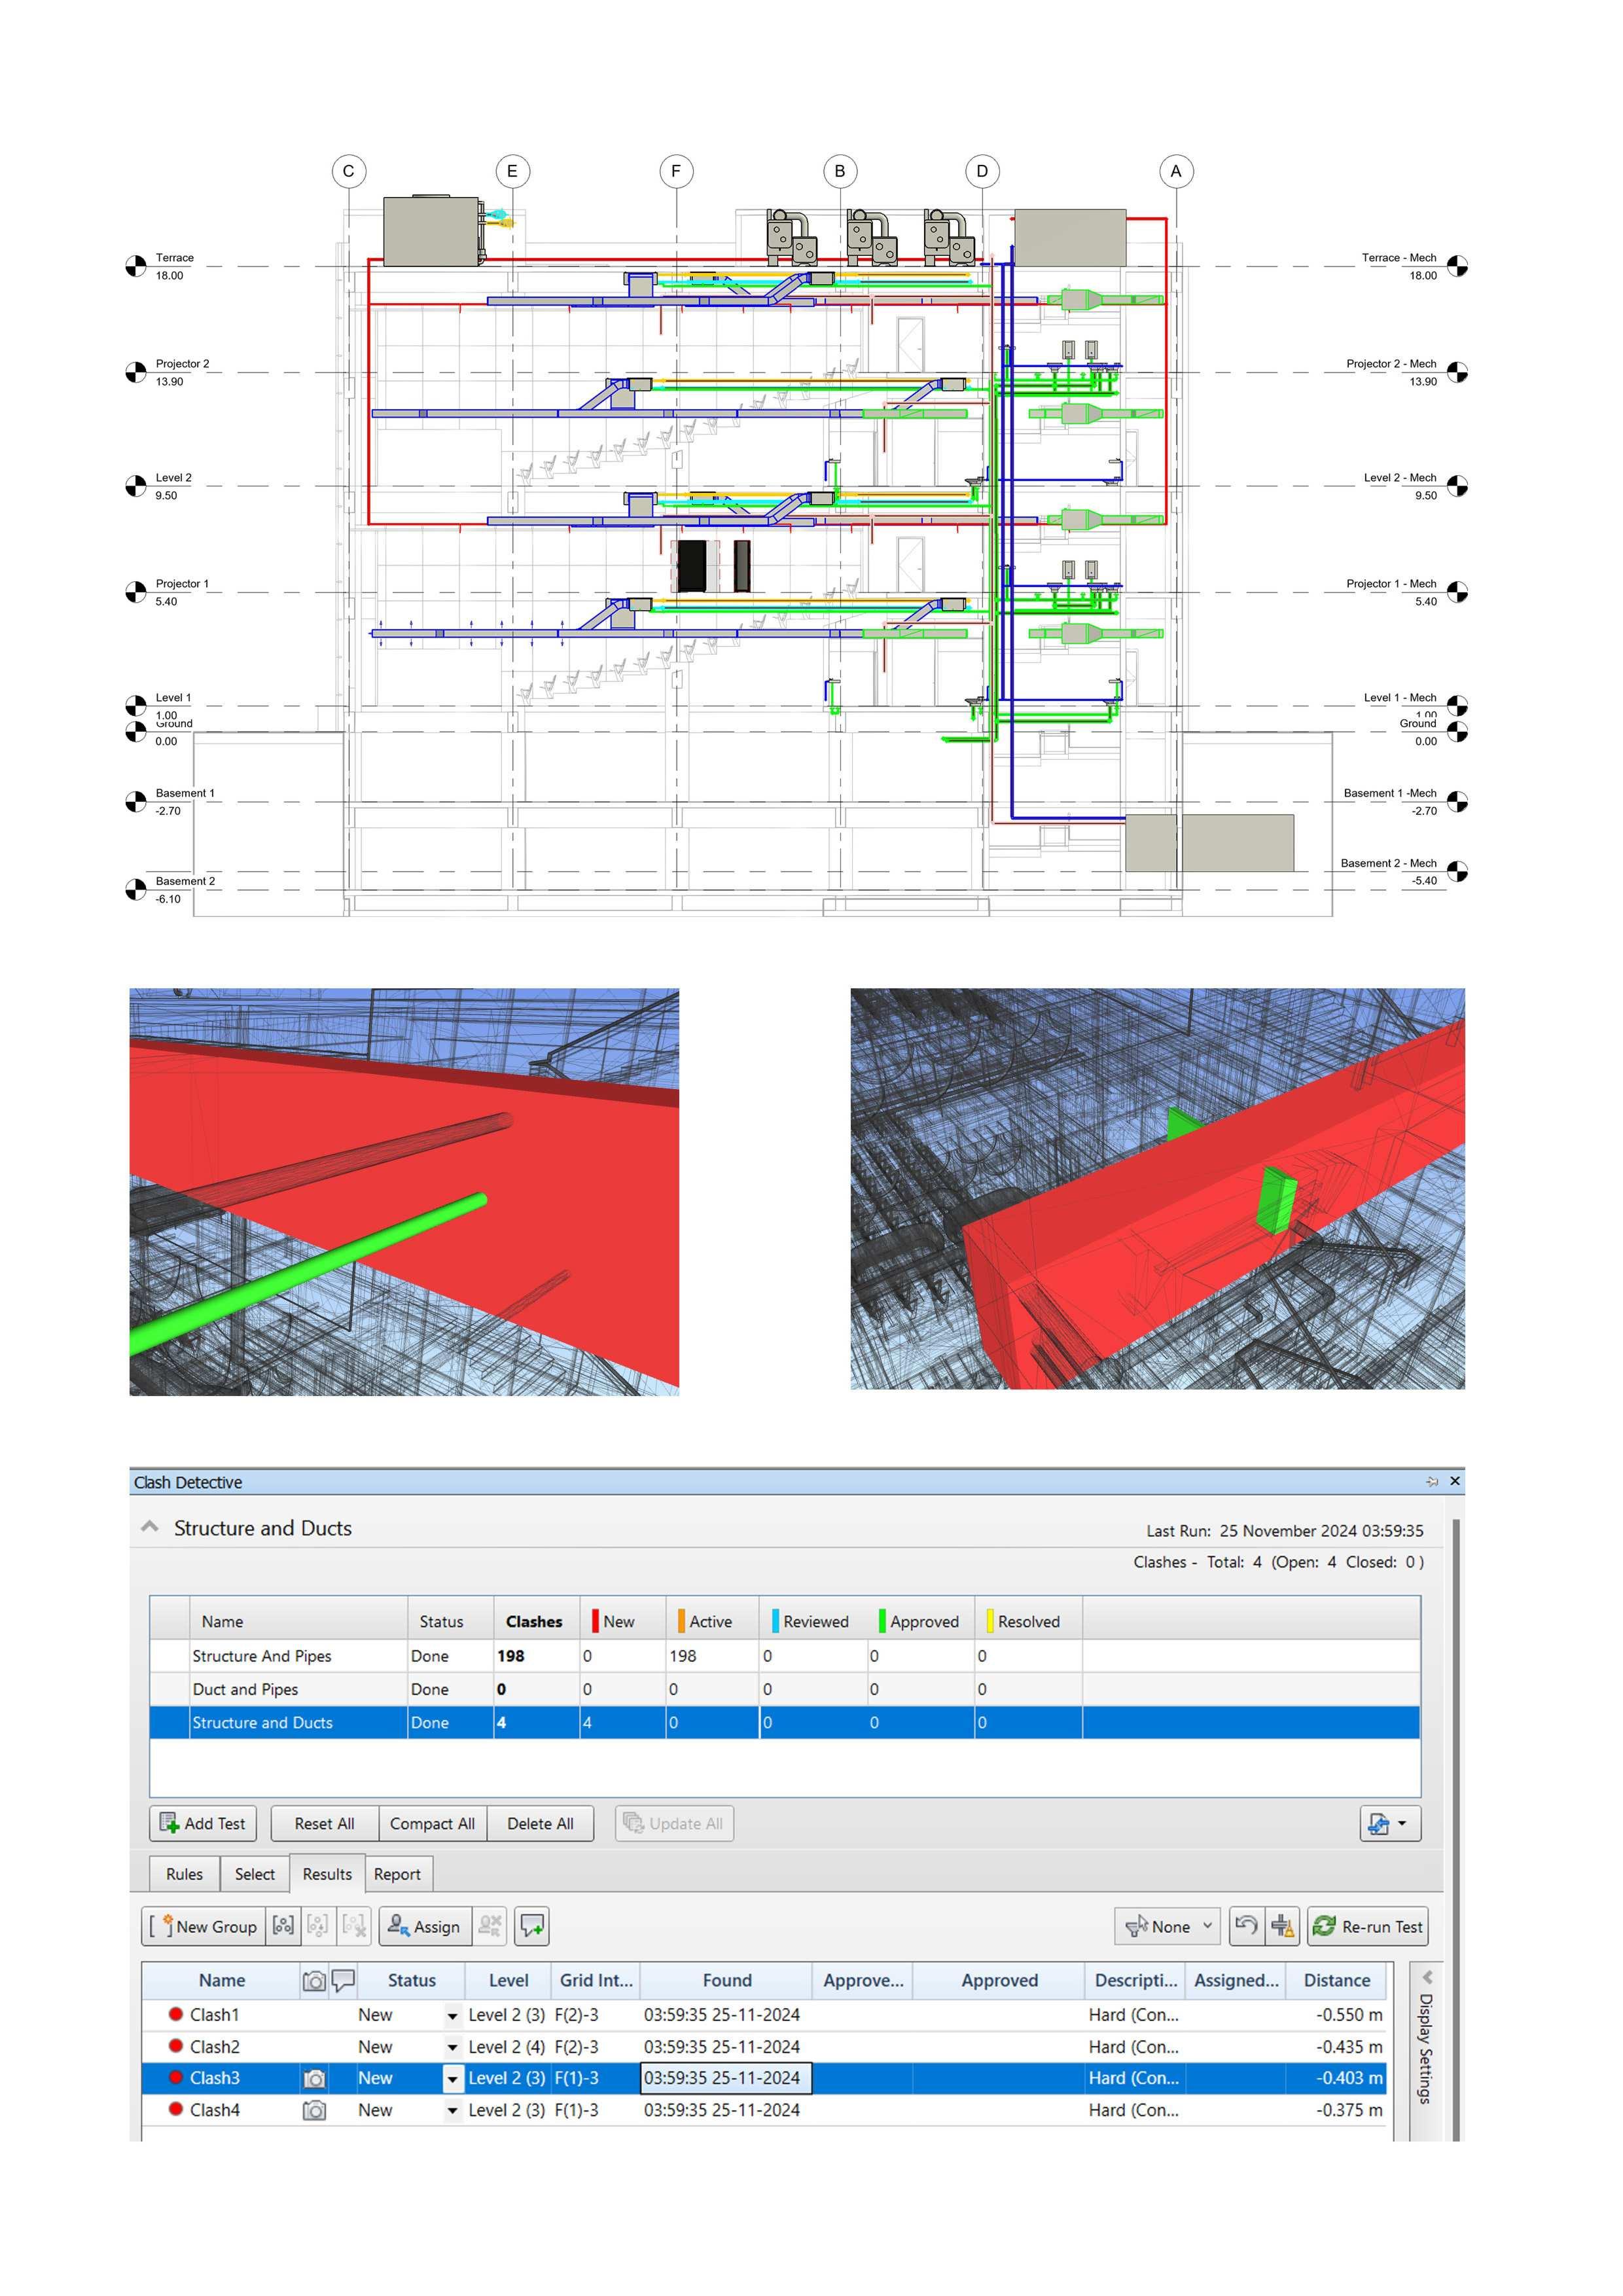The height and width of the screenshot is (2296, 1623).
Task: Open the Report tab
Action: click(x=397, y=1874)
